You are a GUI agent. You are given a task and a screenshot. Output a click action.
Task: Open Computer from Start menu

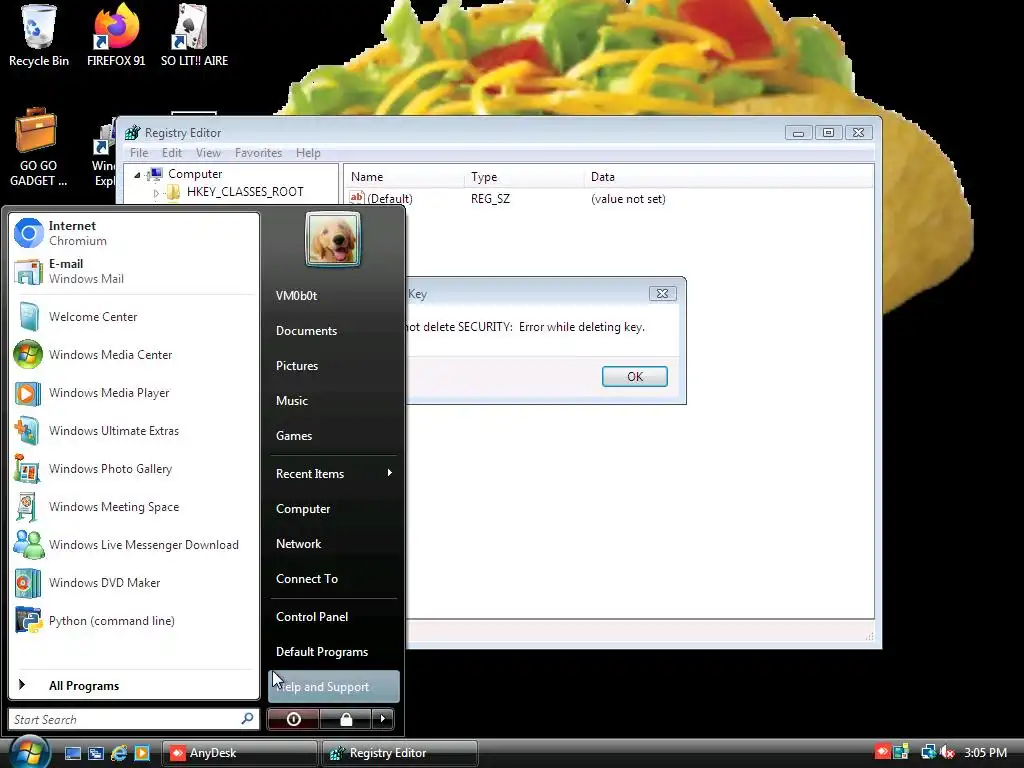pyautogui.click(x=333, y=509)
